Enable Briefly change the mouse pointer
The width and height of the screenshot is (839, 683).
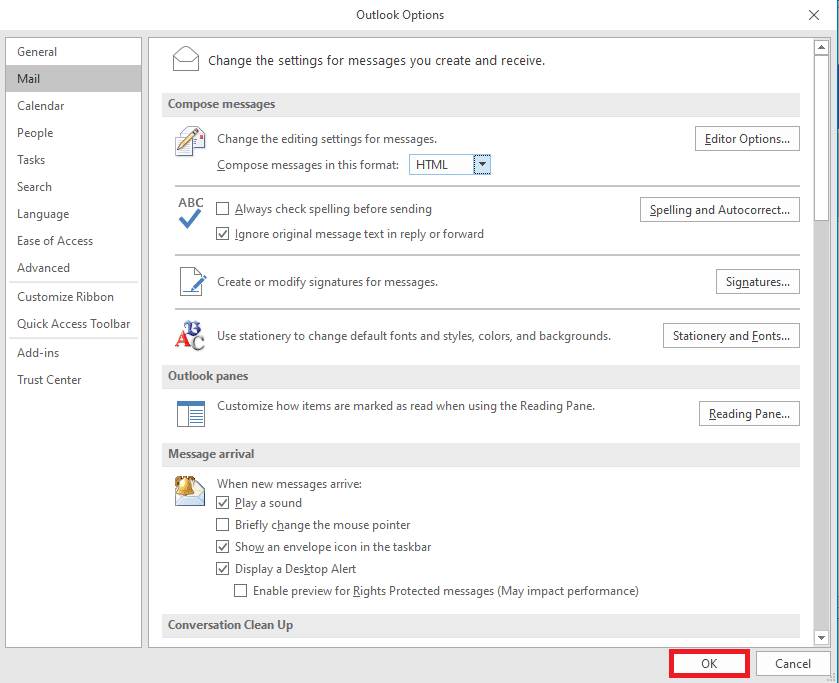coord(223,525)
